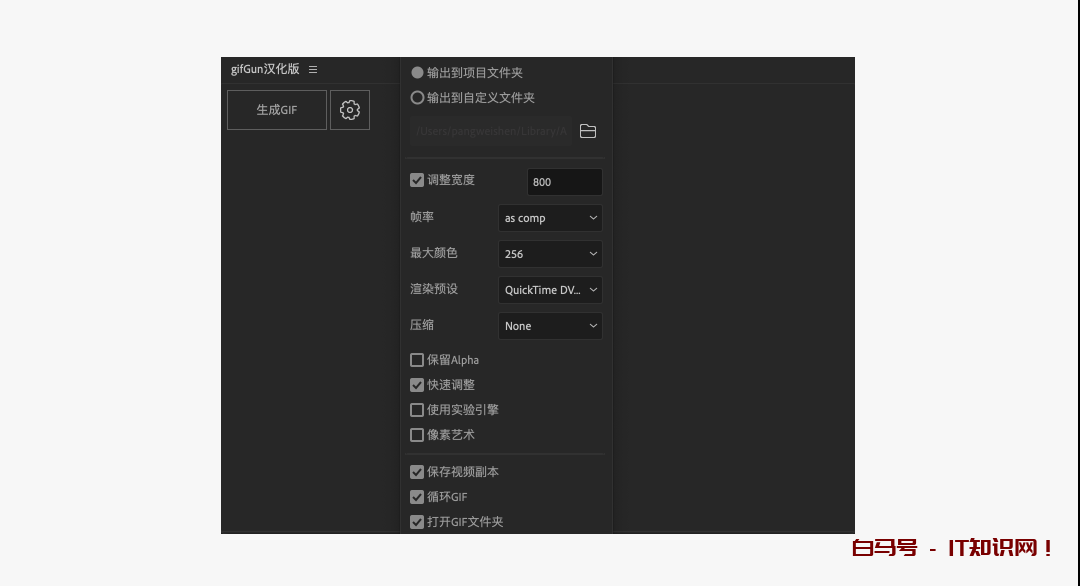Enable the 保留Alpha option

coord(416,359)
